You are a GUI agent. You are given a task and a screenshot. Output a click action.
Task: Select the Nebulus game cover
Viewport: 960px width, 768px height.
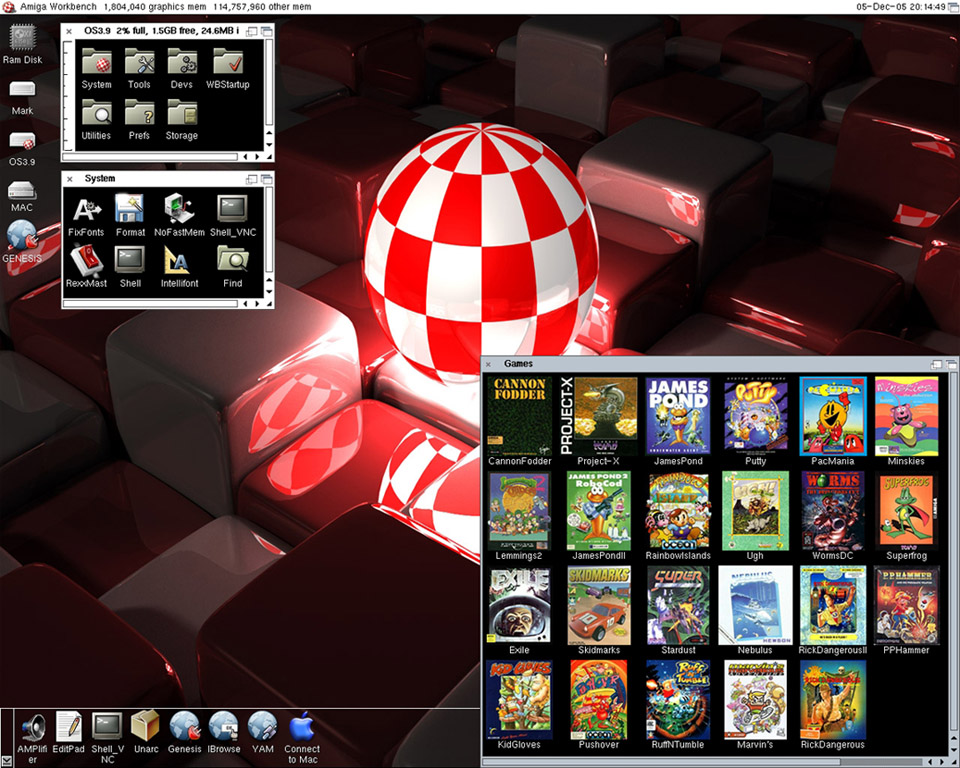point(756,605)
